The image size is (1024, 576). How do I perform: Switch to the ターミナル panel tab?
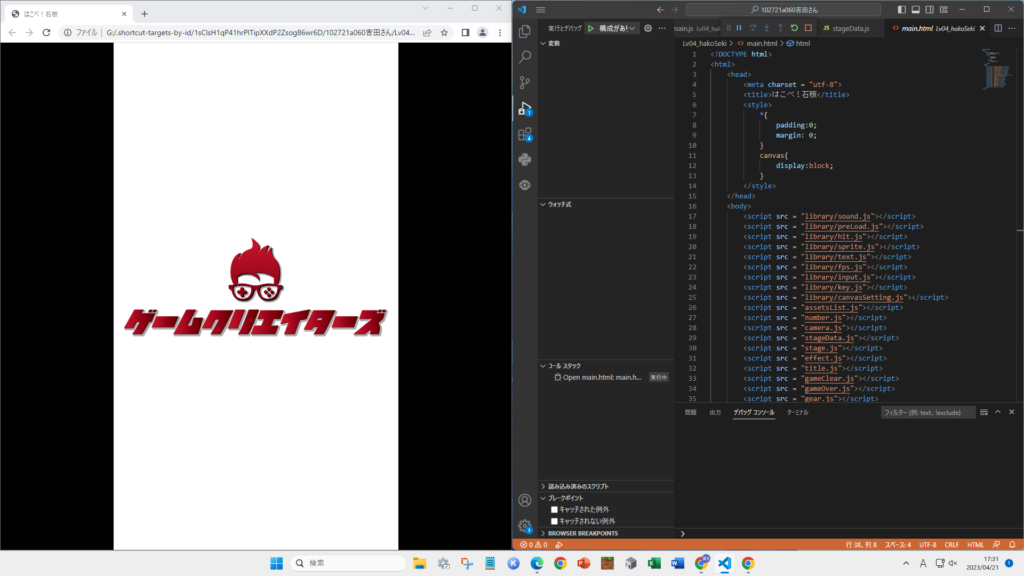click(797, 413)
